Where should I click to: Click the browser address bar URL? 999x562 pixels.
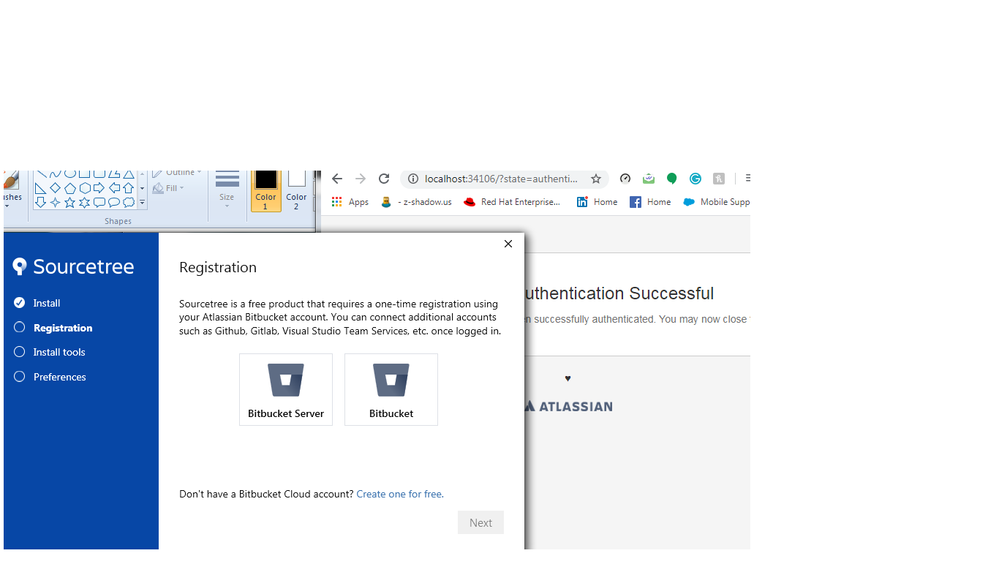pos(501,179)
